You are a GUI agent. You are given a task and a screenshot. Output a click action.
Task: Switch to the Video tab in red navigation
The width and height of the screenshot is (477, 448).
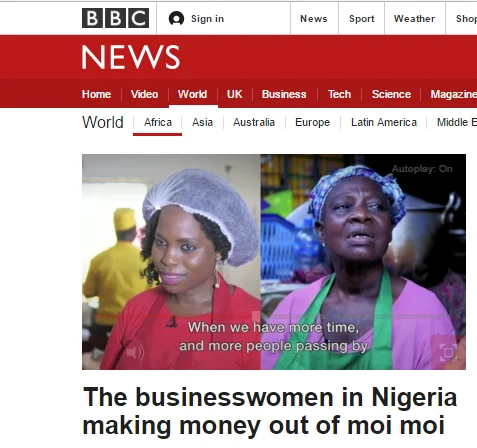coord(144,94)
